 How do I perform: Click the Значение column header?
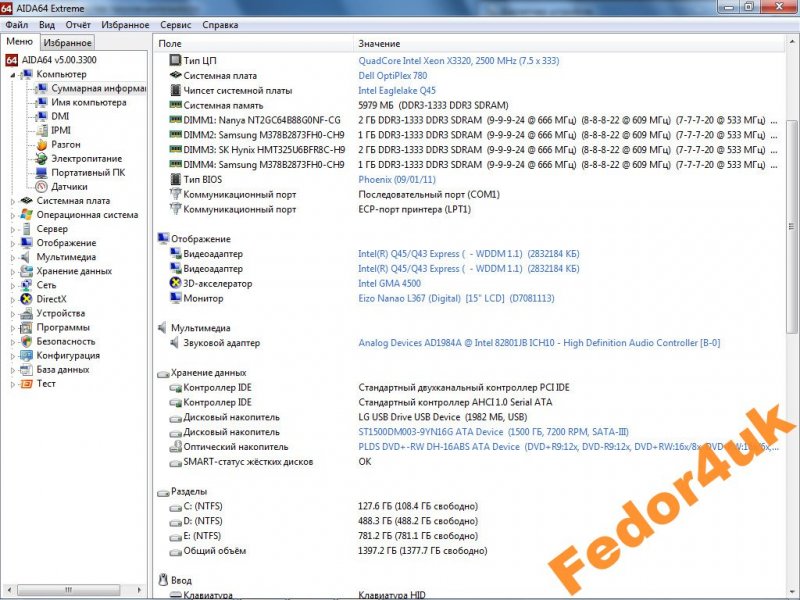(x=379, y=44)
